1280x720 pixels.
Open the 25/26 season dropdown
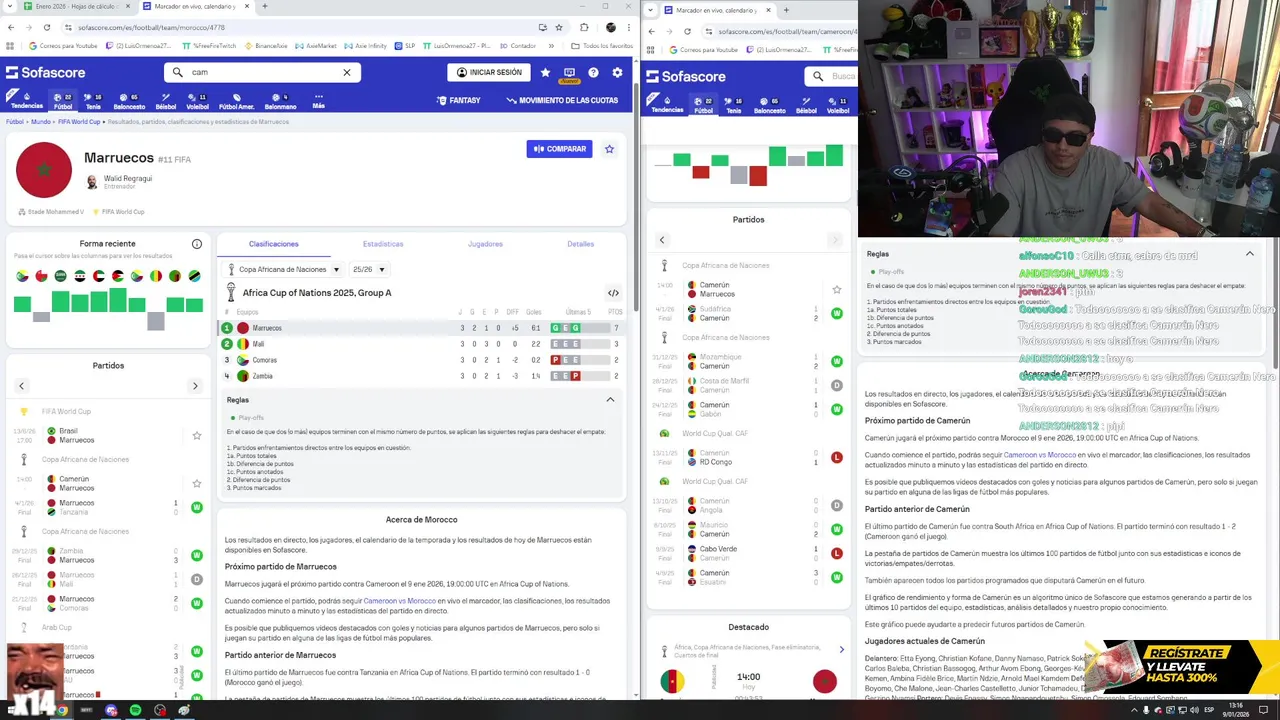coord(369,269)
